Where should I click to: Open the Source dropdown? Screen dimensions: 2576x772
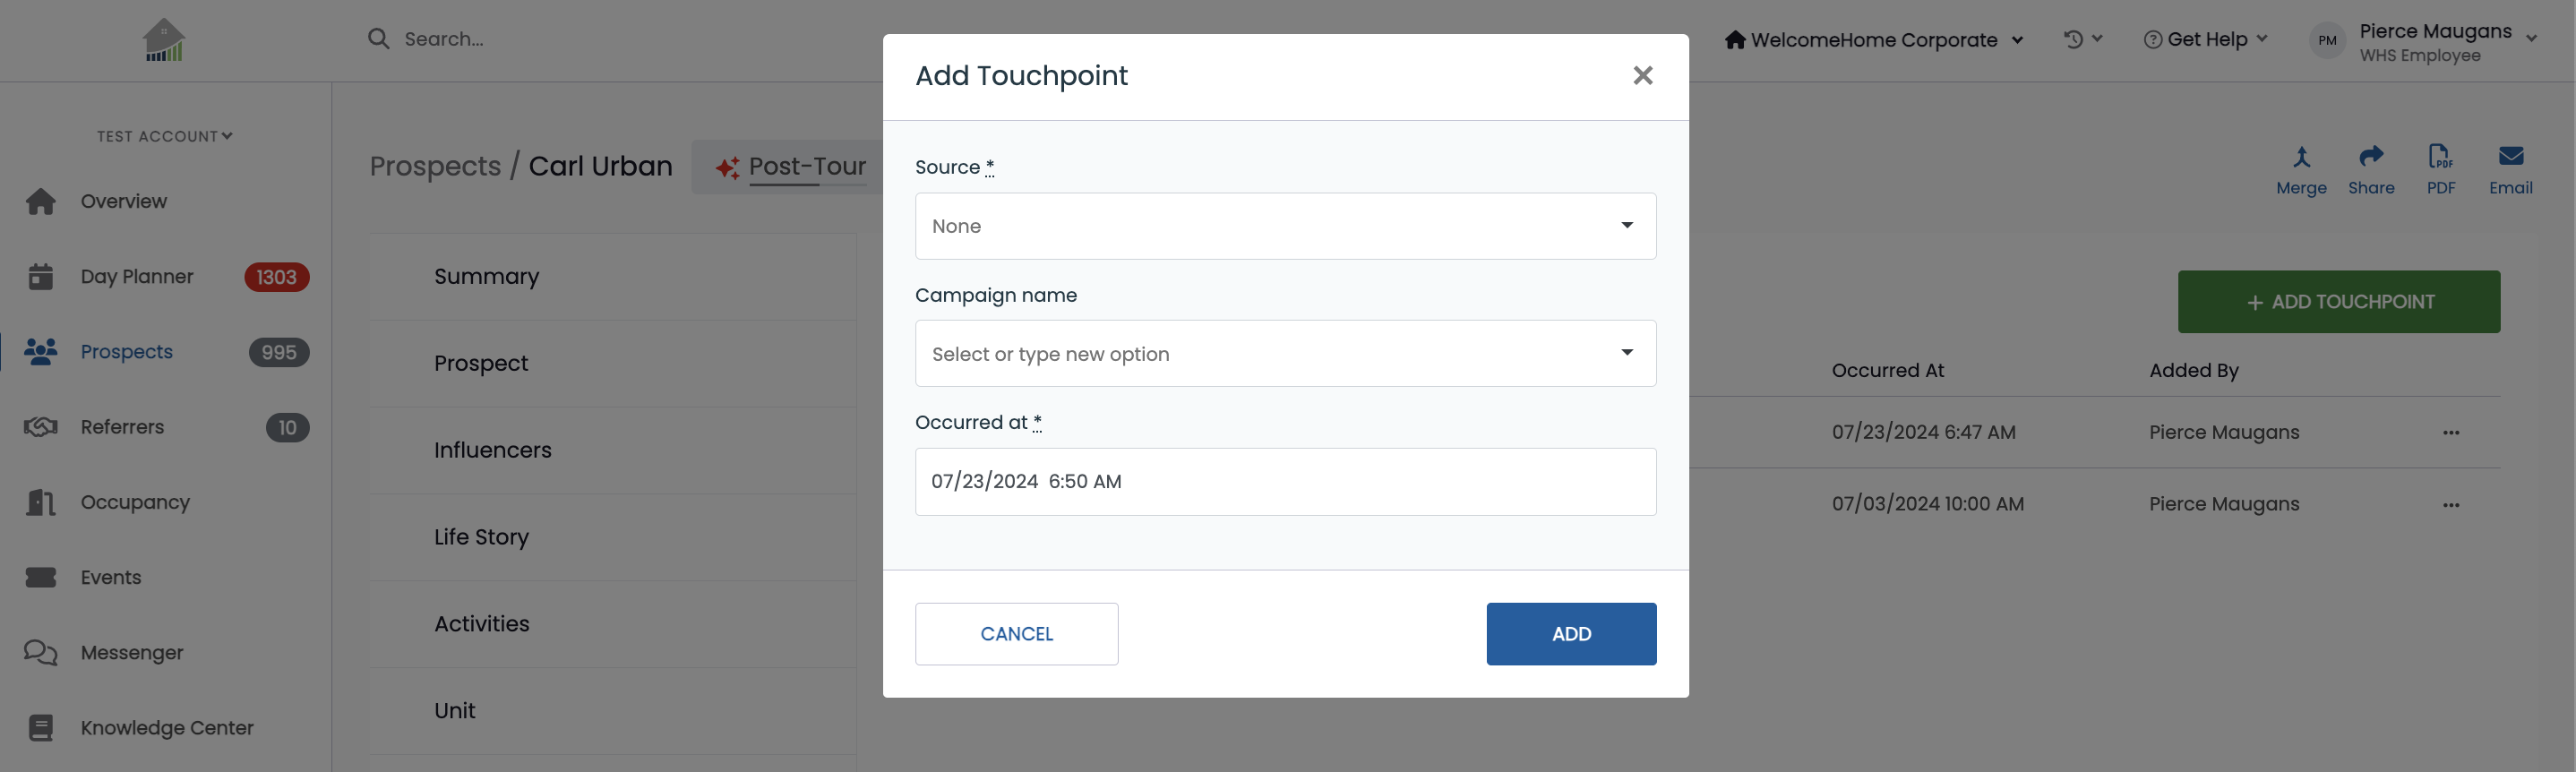tap(1285, 226)
